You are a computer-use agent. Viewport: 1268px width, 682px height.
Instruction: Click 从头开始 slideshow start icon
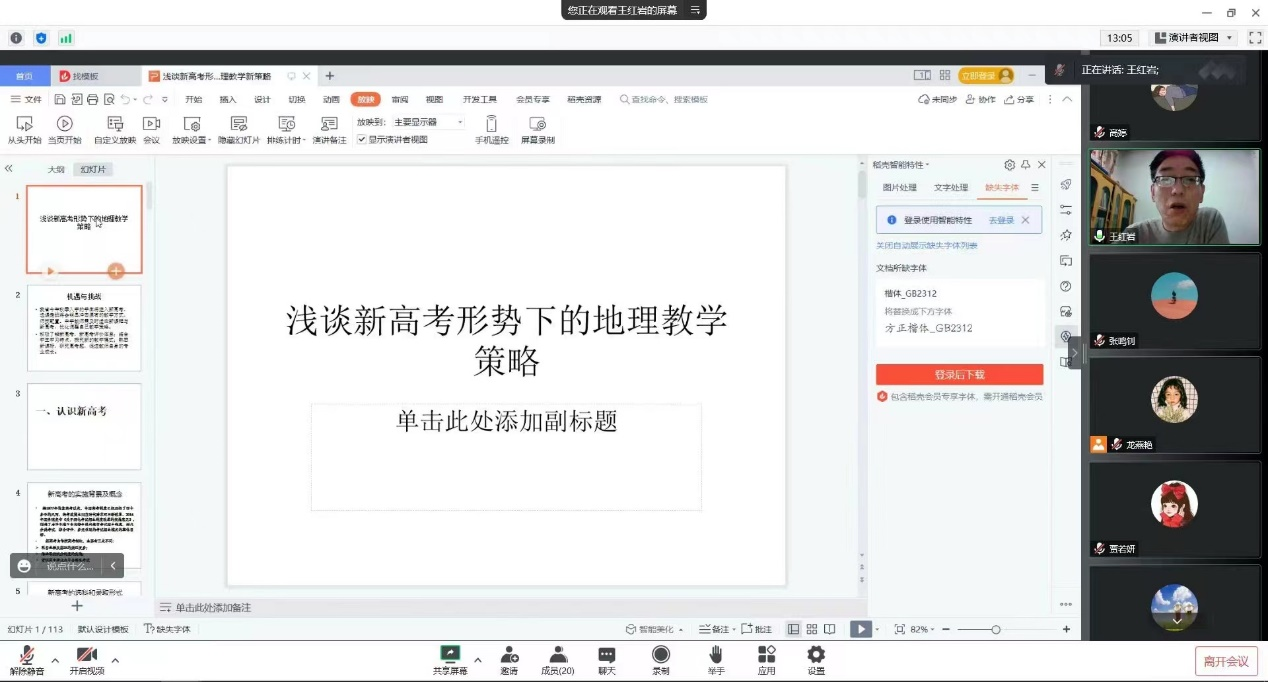[x=25, y=123]
